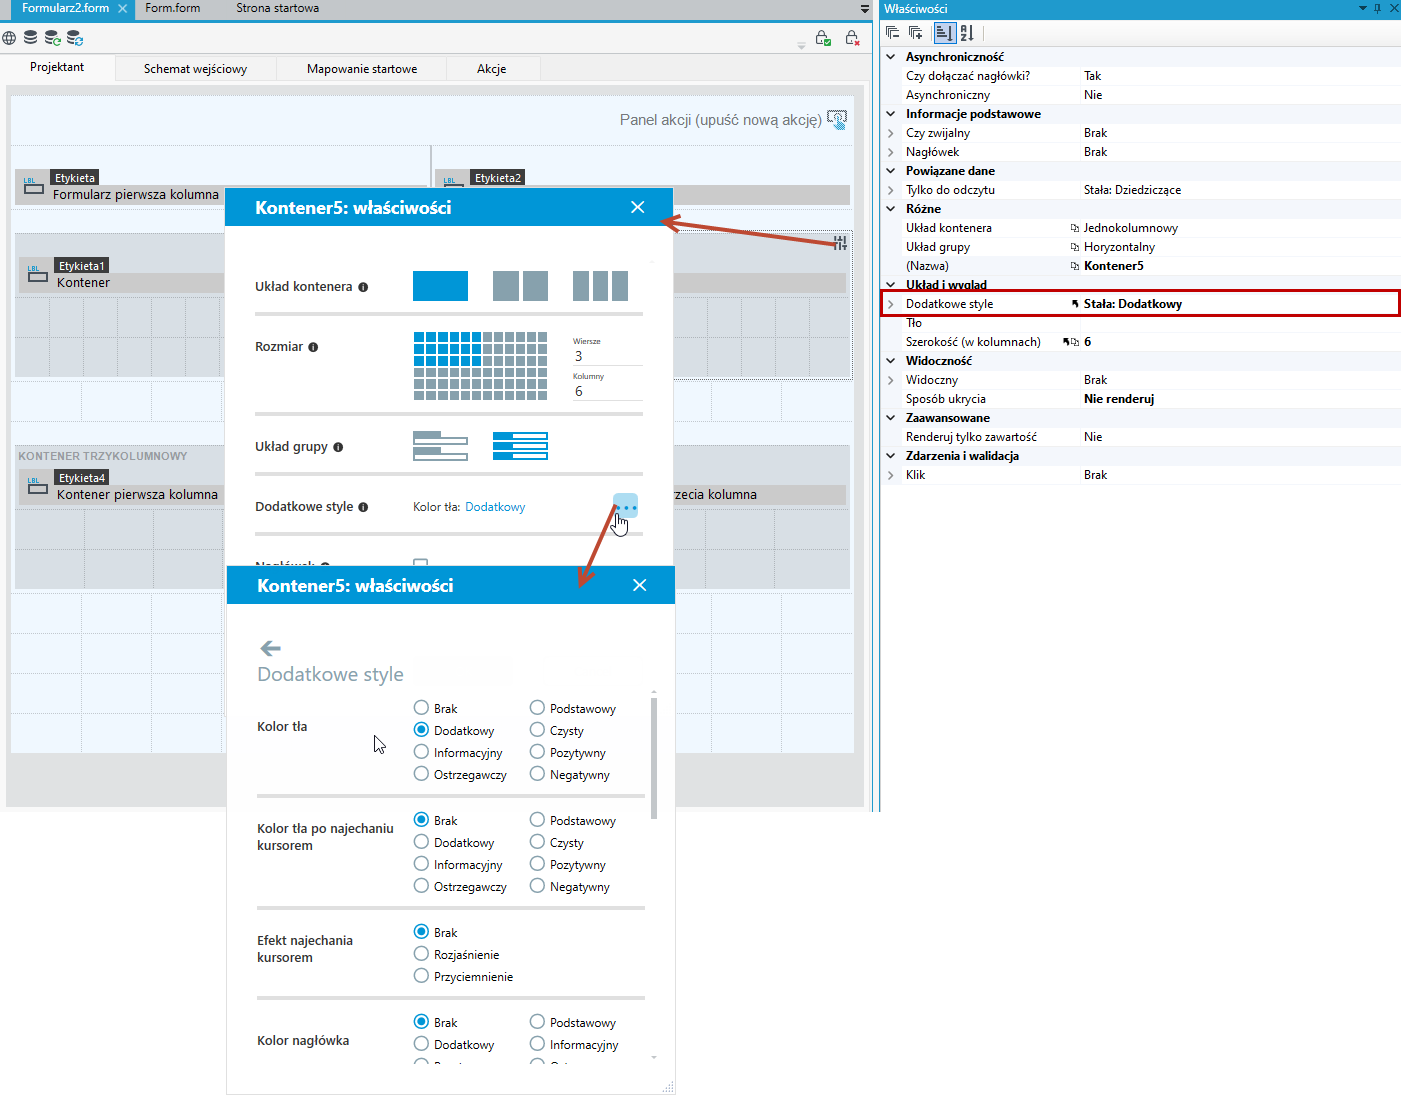
Task: Pin the Właściwości panel with pushpin icon
Action: pos(1377,8)
